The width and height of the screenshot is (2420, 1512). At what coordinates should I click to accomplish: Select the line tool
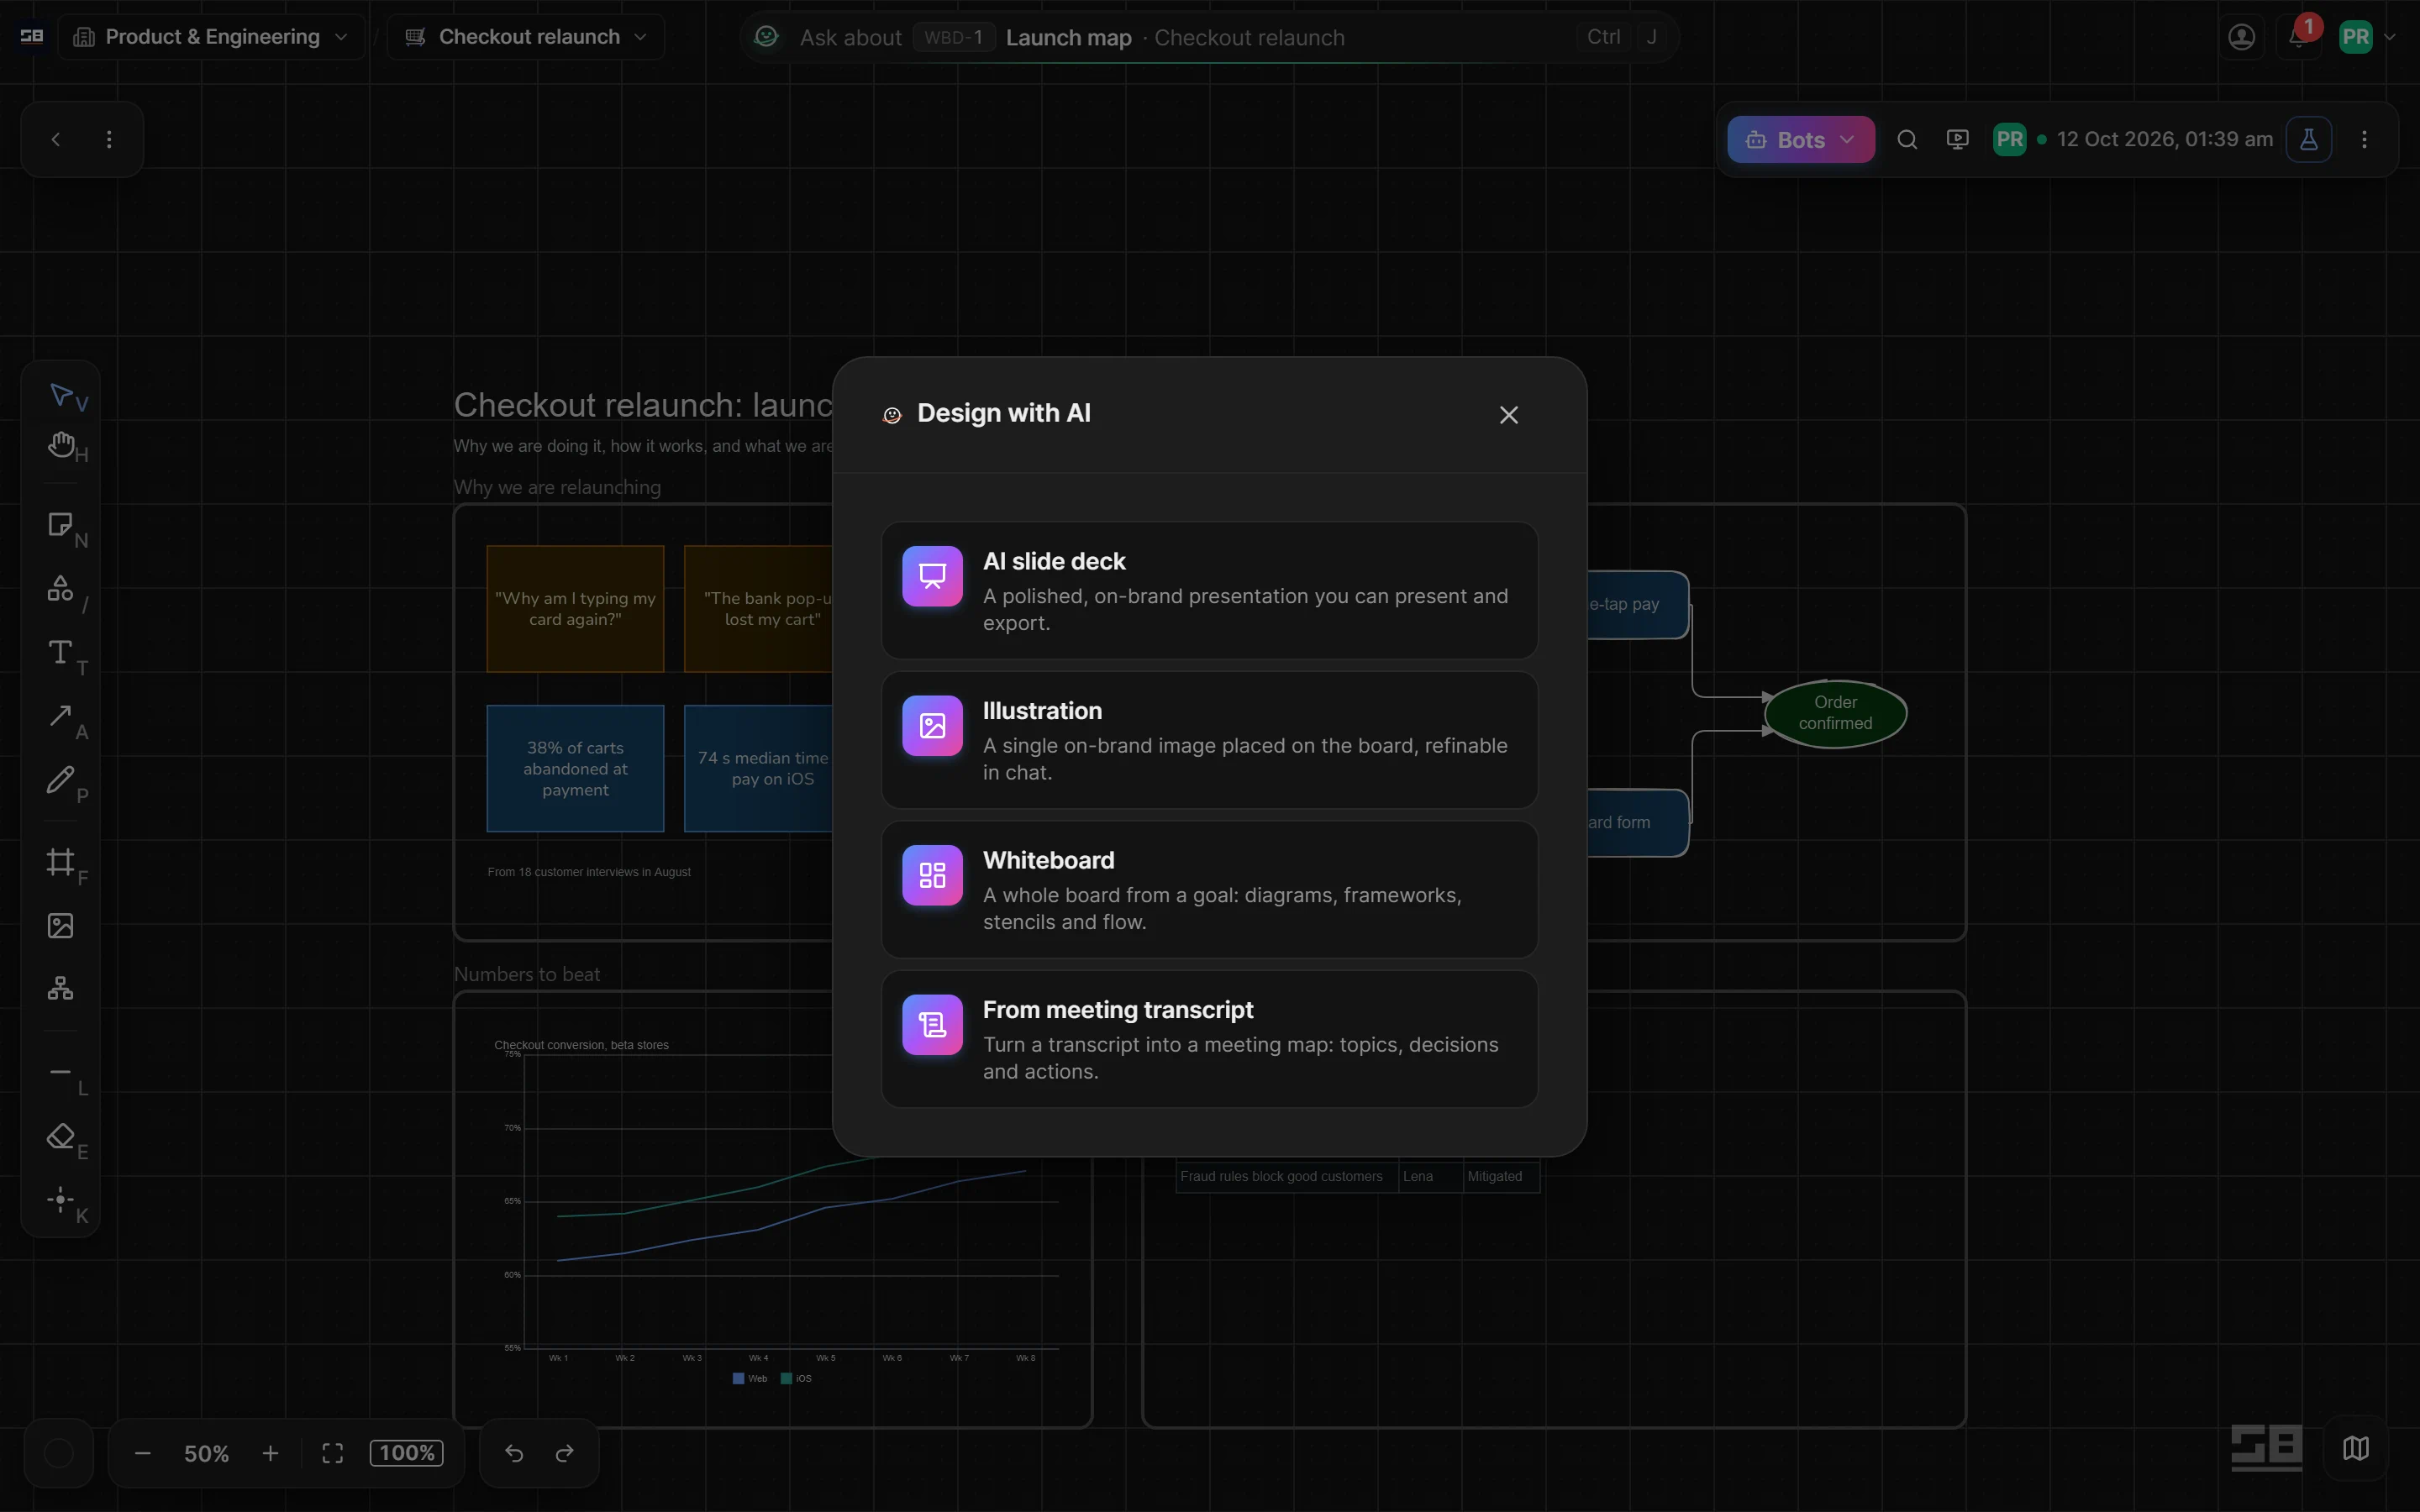pyautogui.click(x=61, y=1073)
